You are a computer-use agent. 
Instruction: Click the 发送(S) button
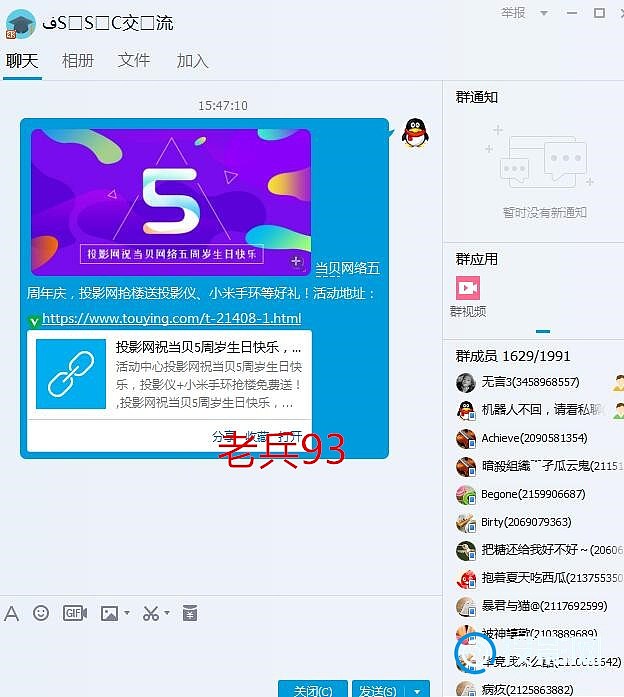(x=378, y=689)
